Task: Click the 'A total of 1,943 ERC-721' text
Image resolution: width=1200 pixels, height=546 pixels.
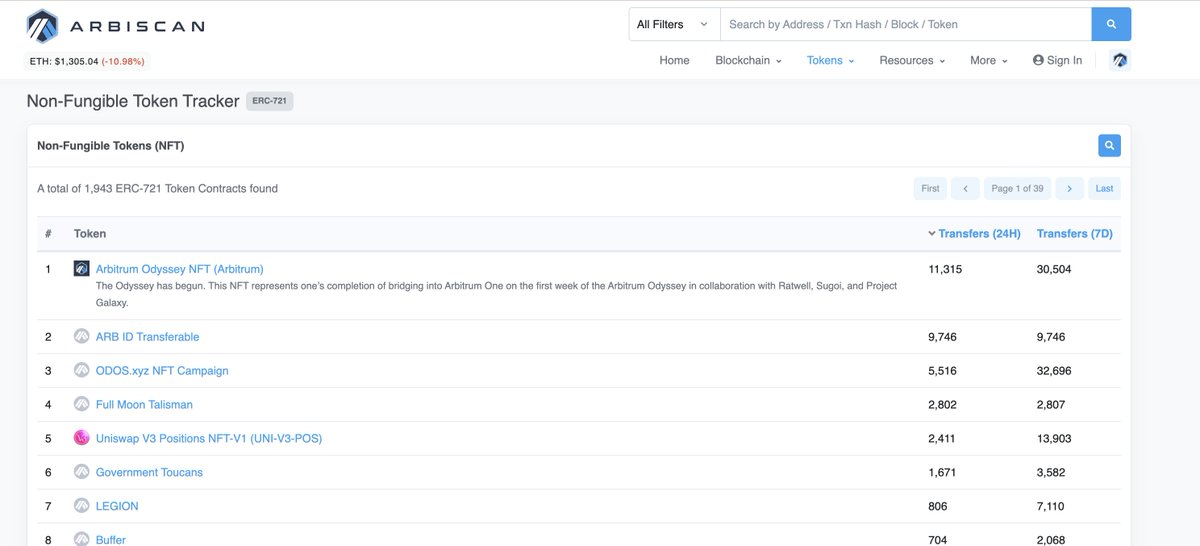Action: (157, 188)
